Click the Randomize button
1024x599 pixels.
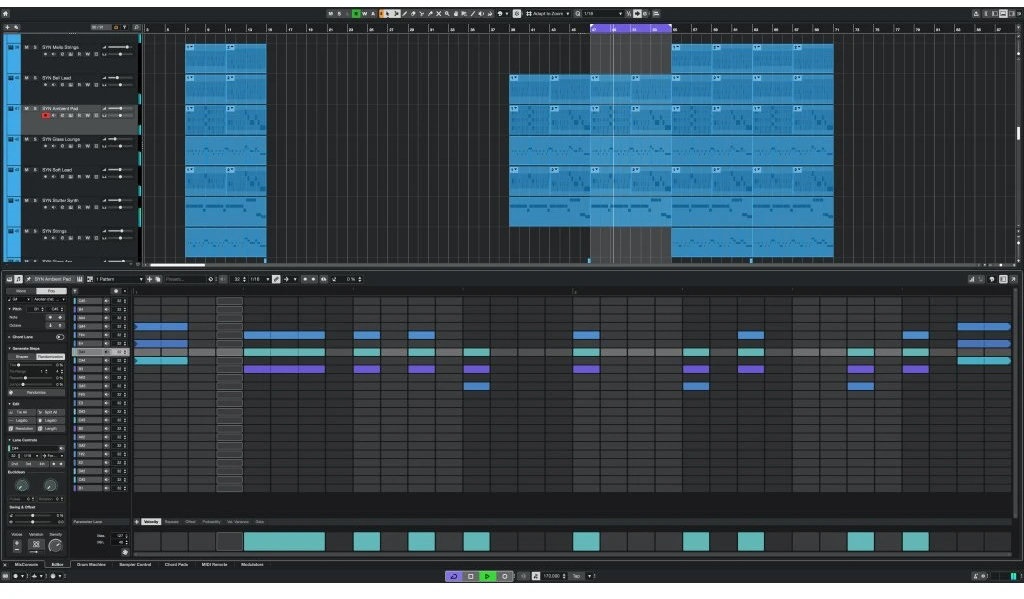36,393
